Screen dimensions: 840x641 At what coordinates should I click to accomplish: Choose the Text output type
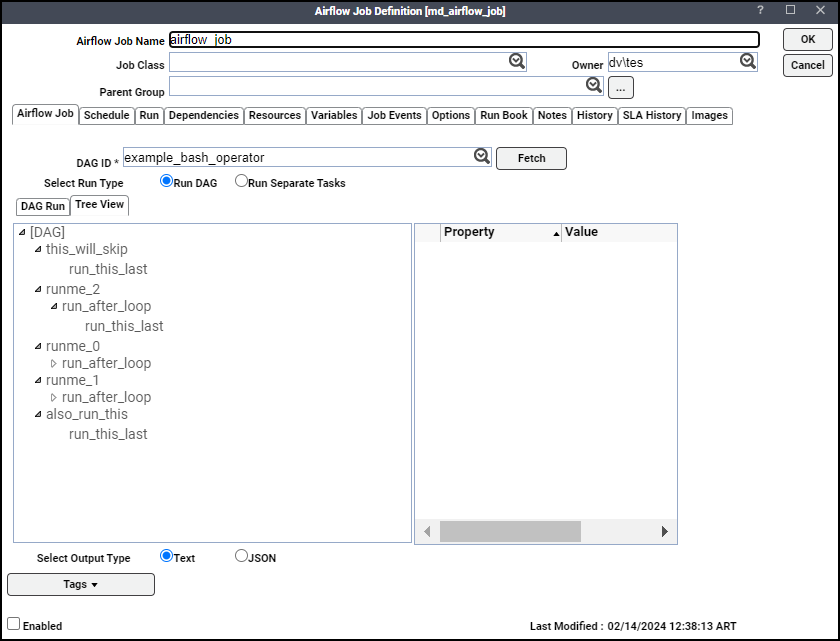pyautogui.click(x=167, y=556)
